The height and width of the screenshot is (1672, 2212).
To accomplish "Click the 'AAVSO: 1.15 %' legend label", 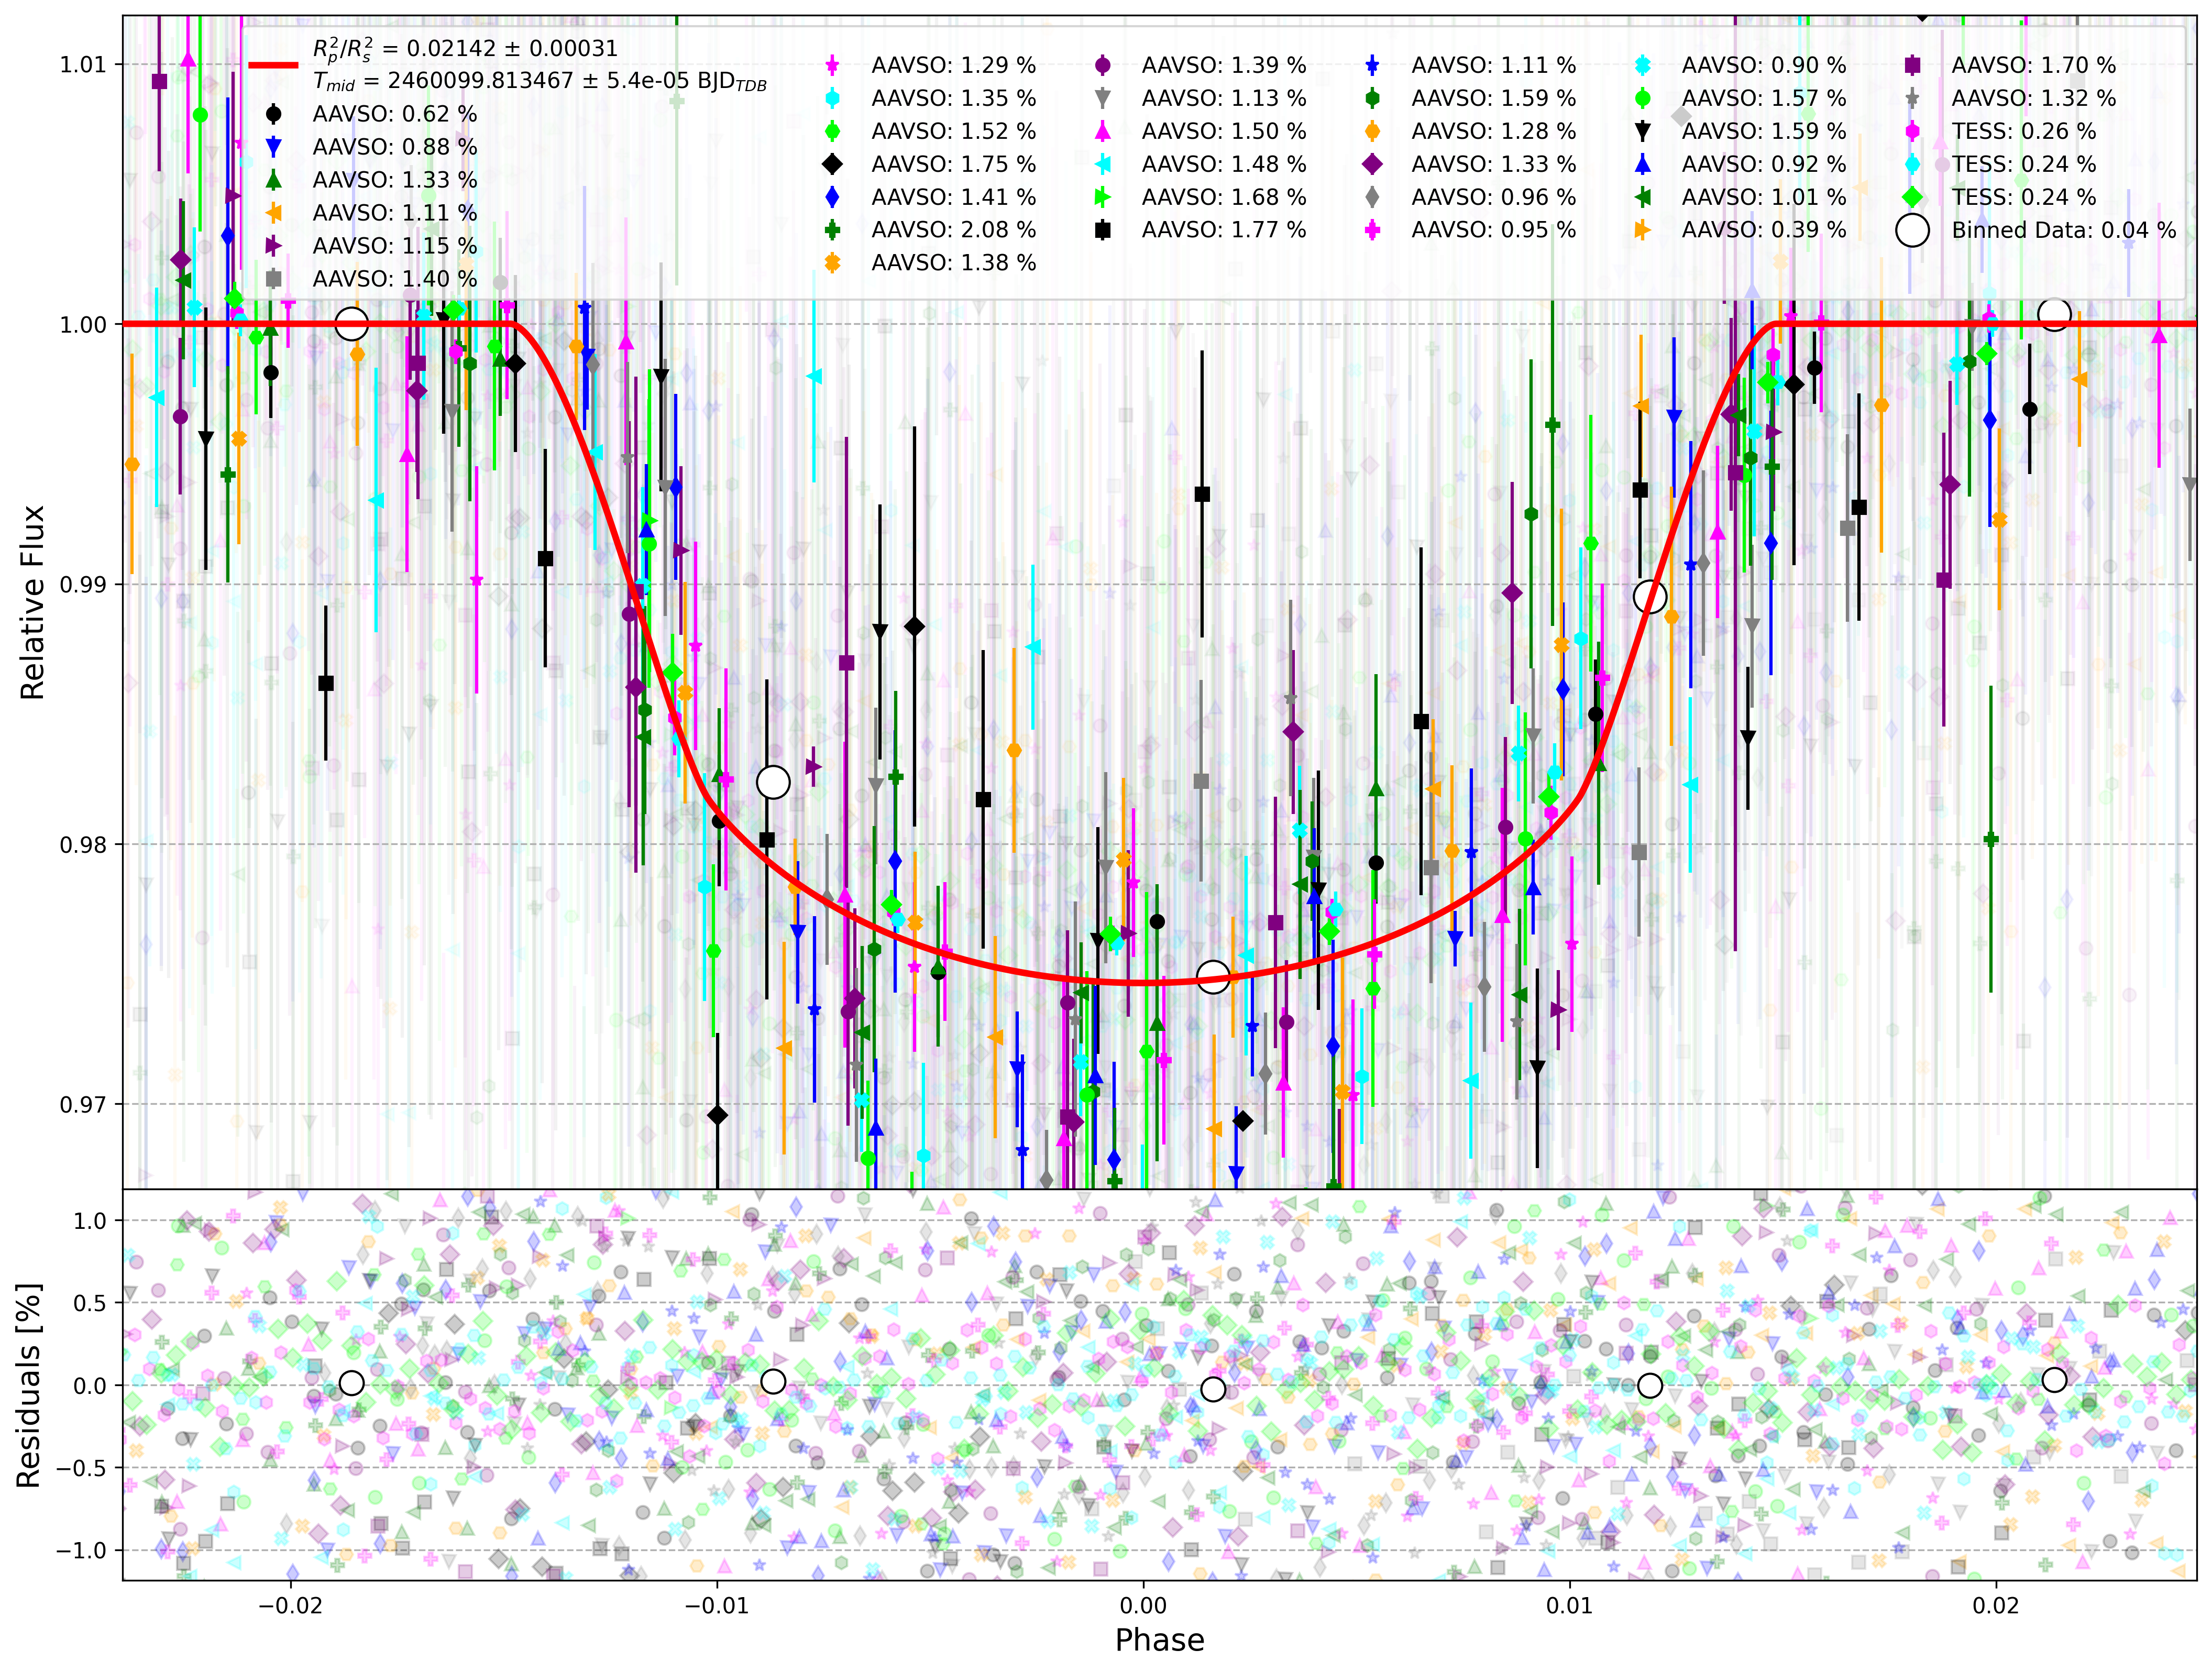I will (394, 246).
